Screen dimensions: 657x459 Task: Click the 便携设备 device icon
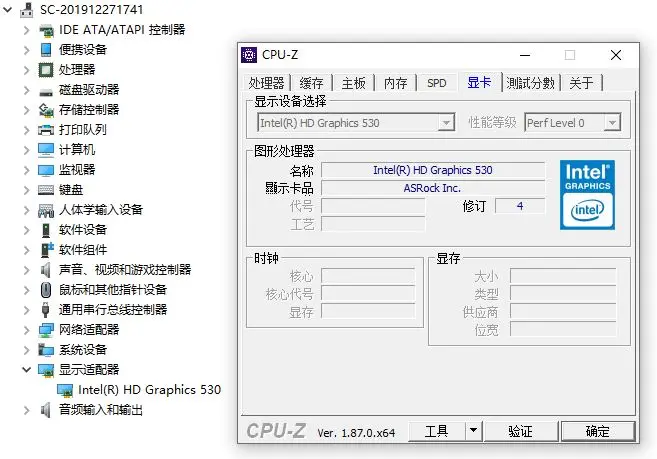(46, 50)
